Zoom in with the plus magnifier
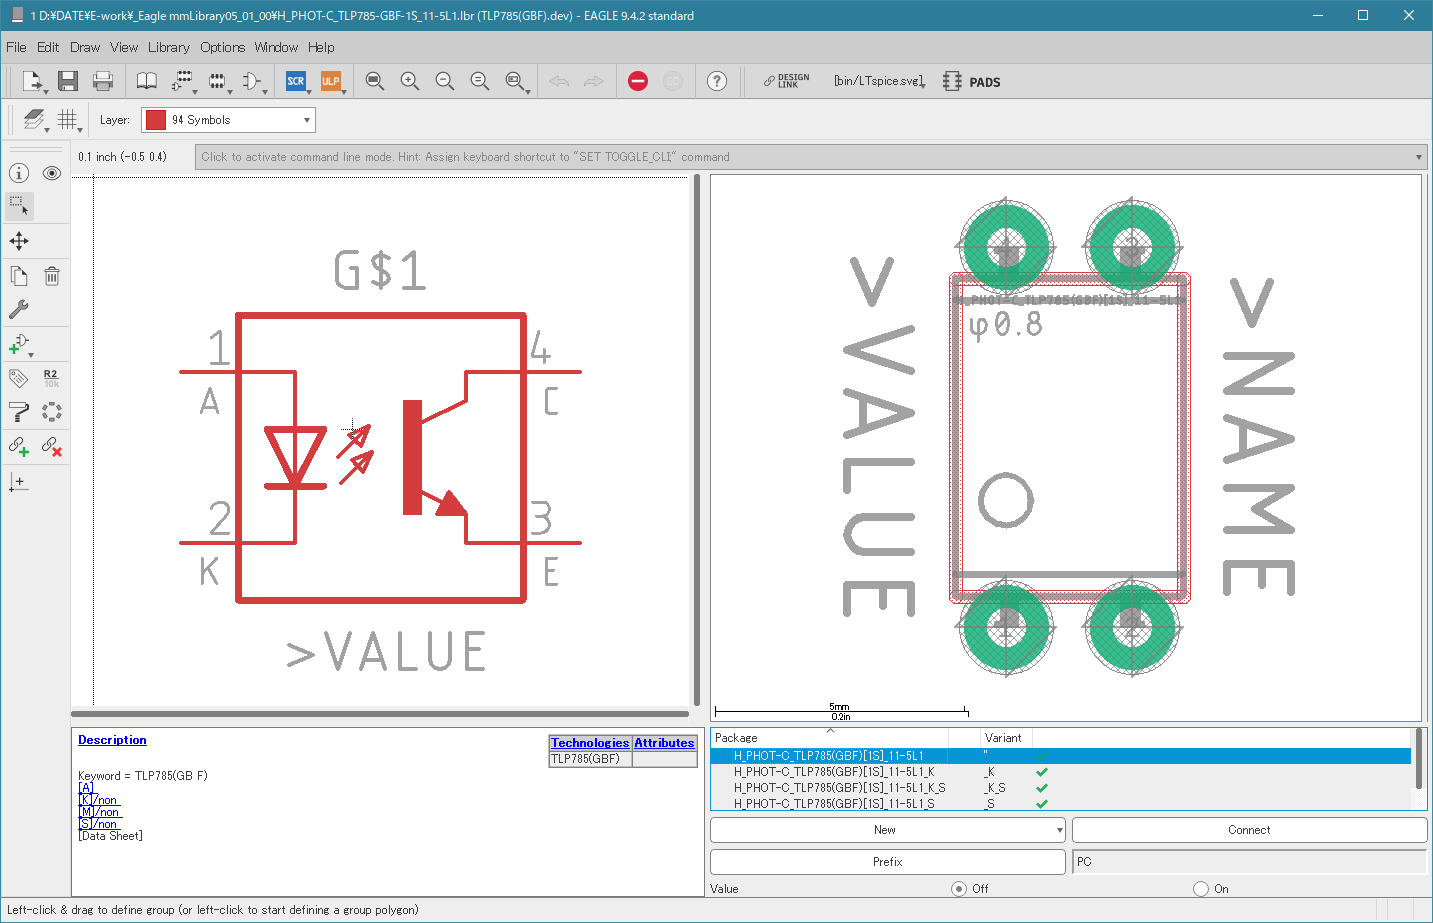This screenshot has height=923, width=1433. 410,81
